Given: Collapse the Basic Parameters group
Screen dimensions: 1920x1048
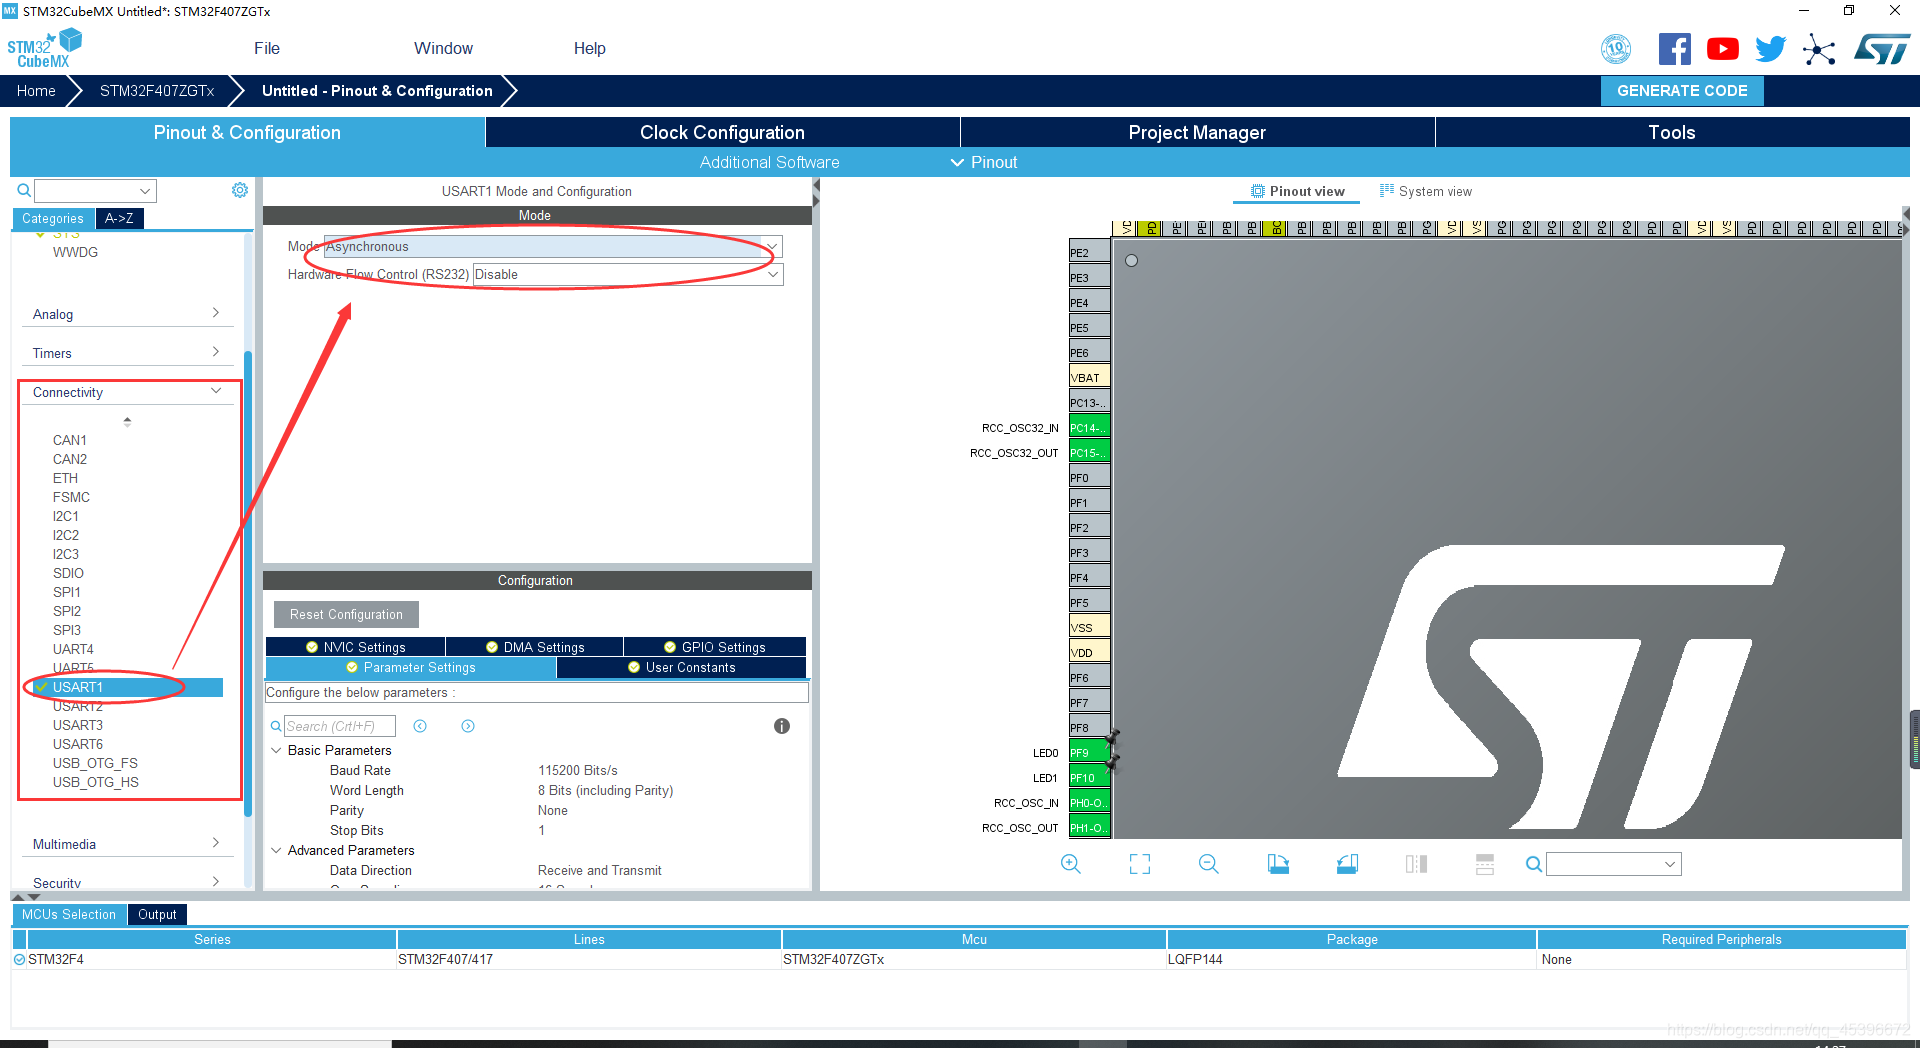Looking at the screenshot, I should click(x=276, y=750).
